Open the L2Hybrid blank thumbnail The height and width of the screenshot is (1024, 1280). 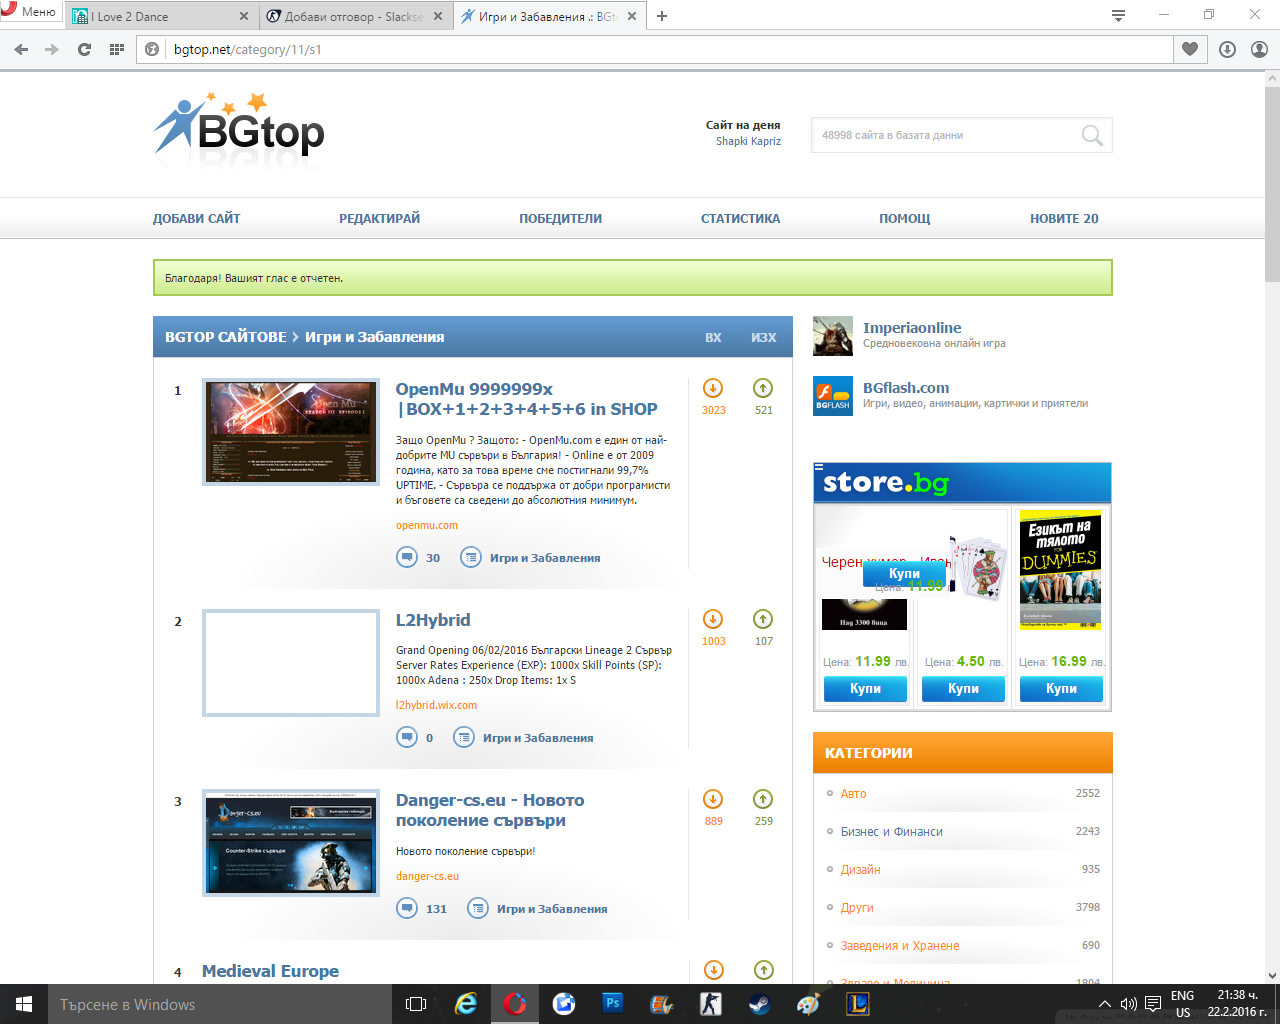pyautogui.click(x=291, y=663)
